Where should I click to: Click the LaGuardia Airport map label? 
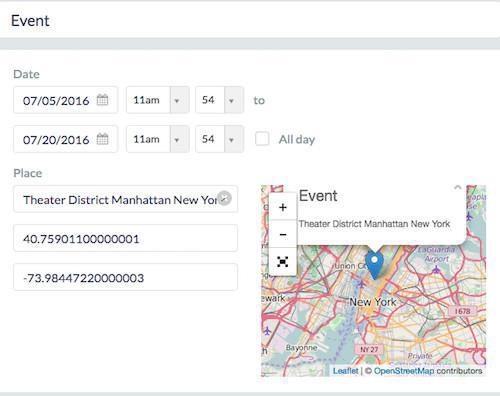pyautogui.click(x=436, y=254)
